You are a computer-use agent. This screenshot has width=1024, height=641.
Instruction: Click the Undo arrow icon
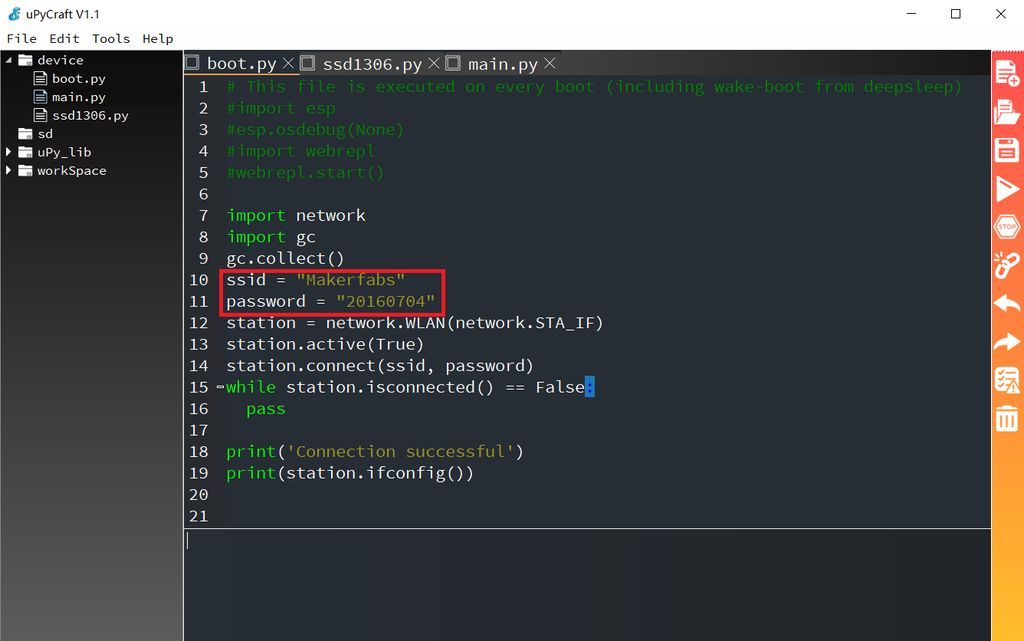point(1006,304)
